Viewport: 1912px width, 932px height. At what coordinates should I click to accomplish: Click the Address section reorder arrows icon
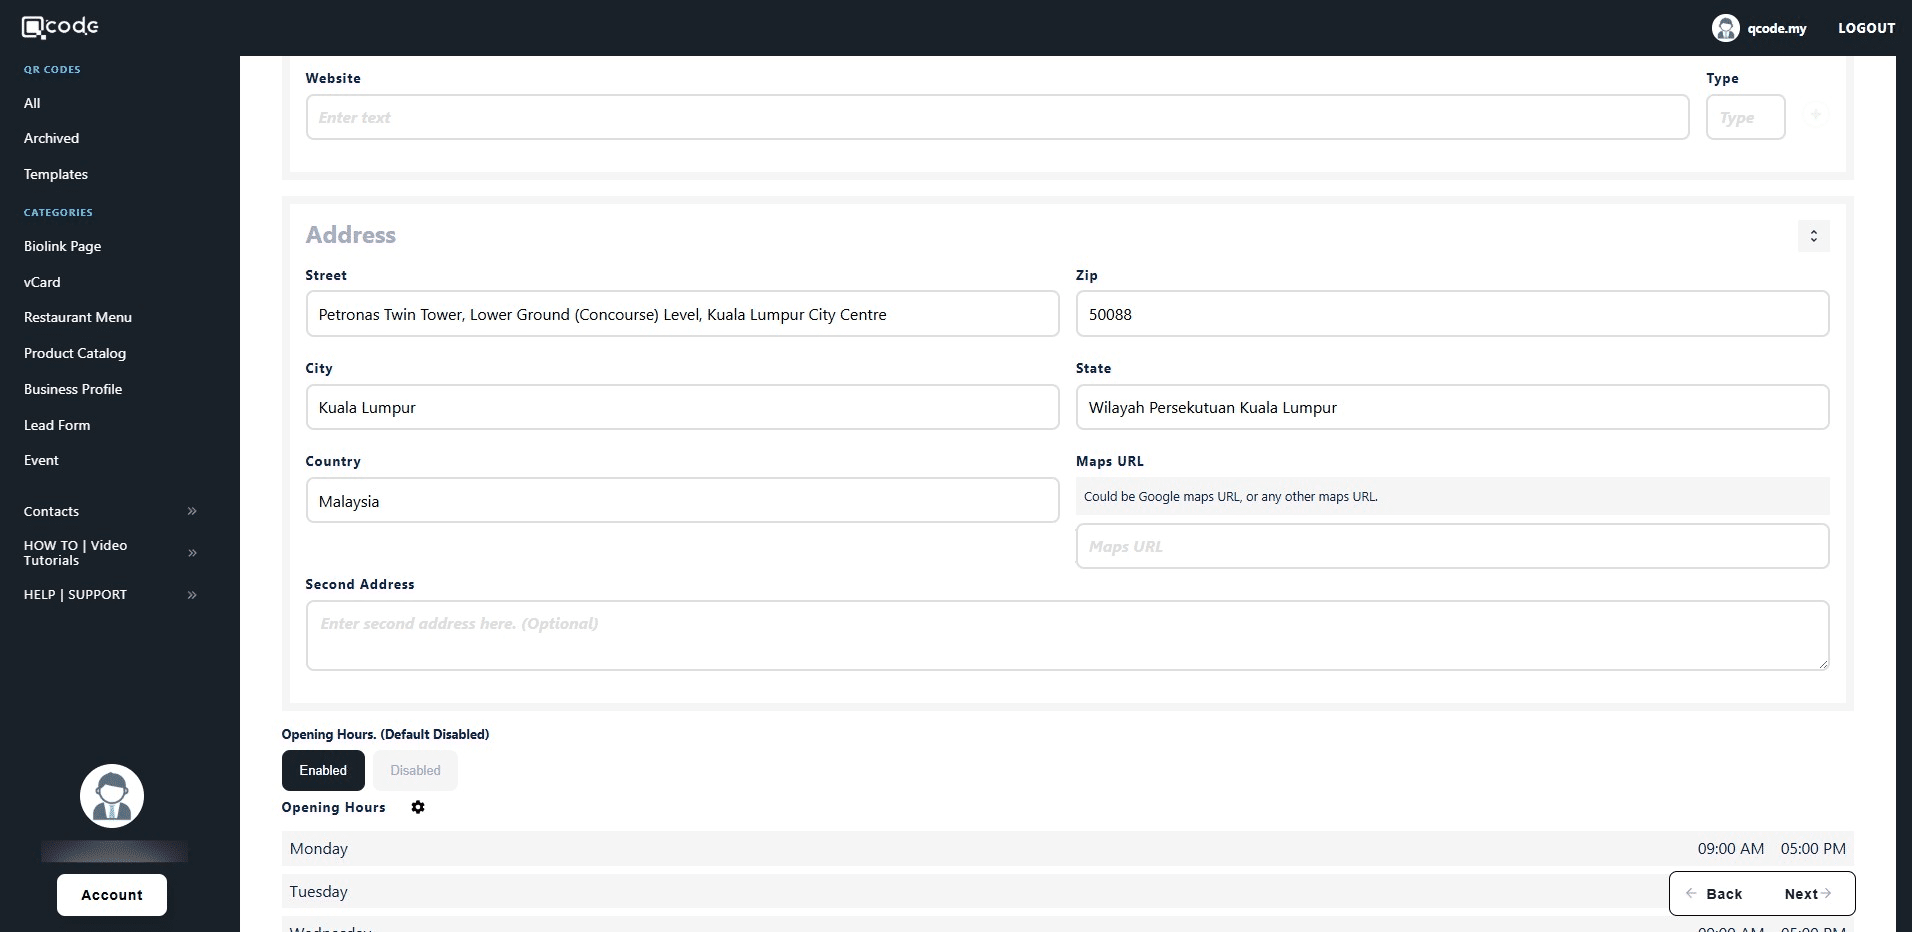pyautogui.click(x=1813, y=236)
